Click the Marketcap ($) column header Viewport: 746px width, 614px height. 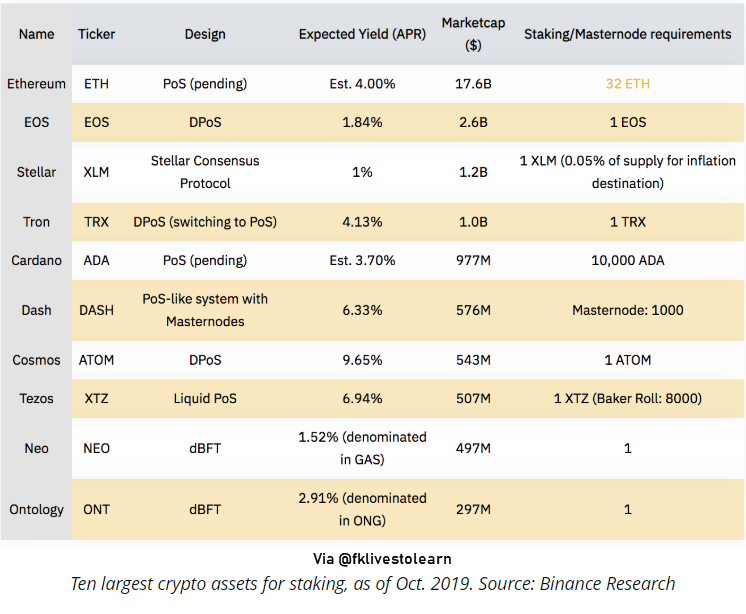click(x=473, y=34)
